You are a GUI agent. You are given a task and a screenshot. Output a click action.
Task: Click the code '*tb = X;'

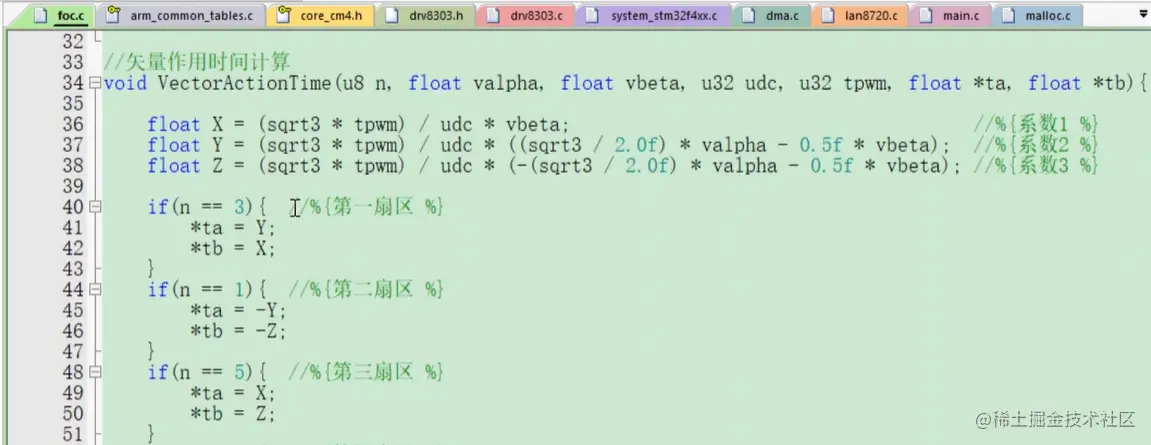pyautogui.click(x=232, y=249)
